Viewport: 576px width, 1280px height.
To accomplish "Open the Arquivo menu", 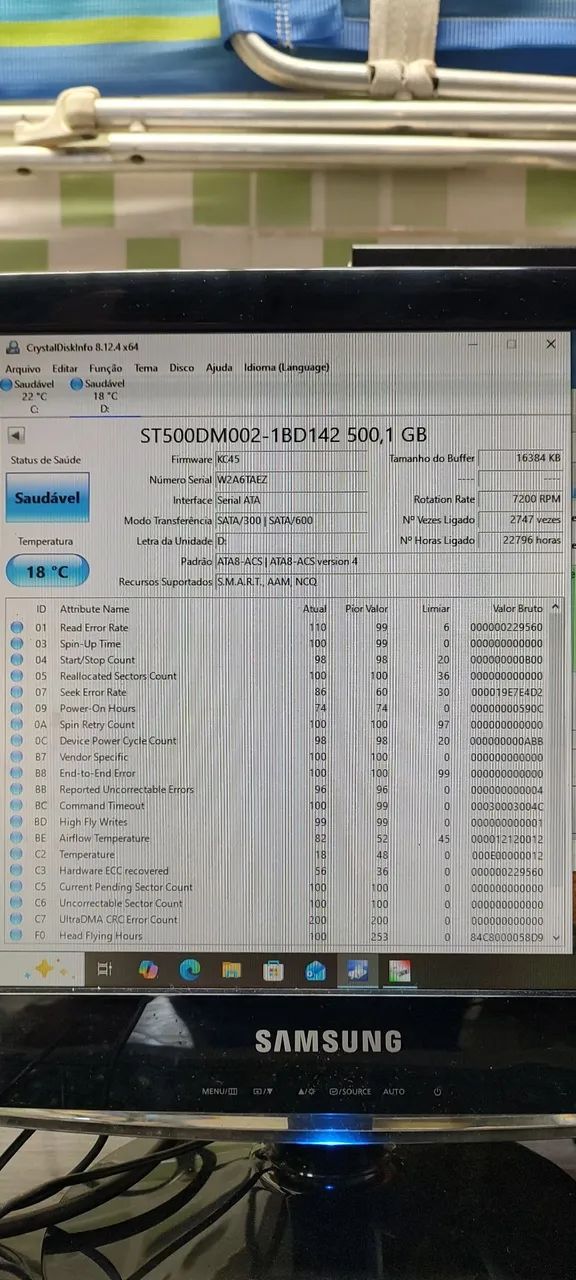I will click(x=23, y=368).
